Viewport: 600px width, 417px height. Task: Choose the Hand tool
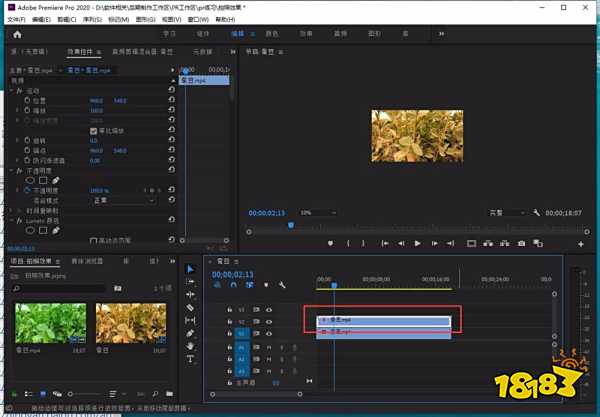191,345
